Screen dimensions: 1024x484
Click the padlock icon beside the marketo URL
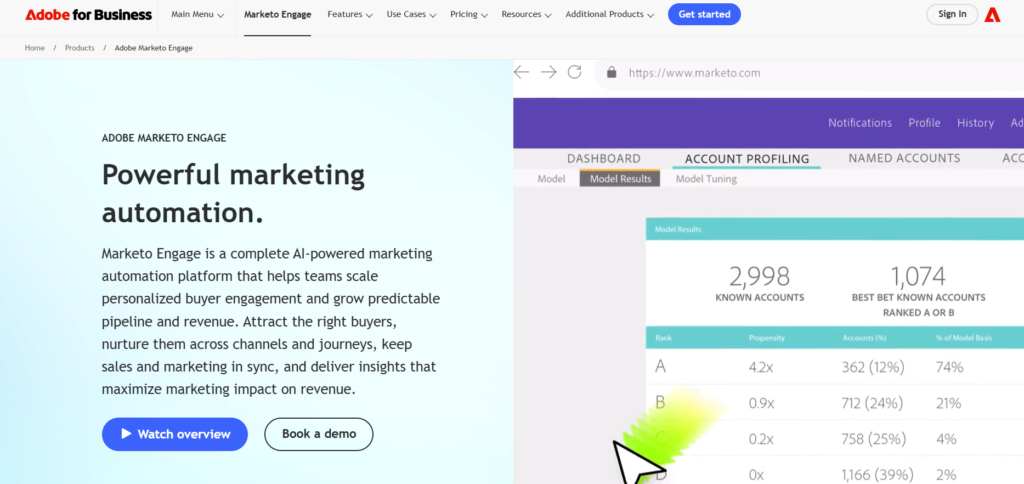point(611,72)
